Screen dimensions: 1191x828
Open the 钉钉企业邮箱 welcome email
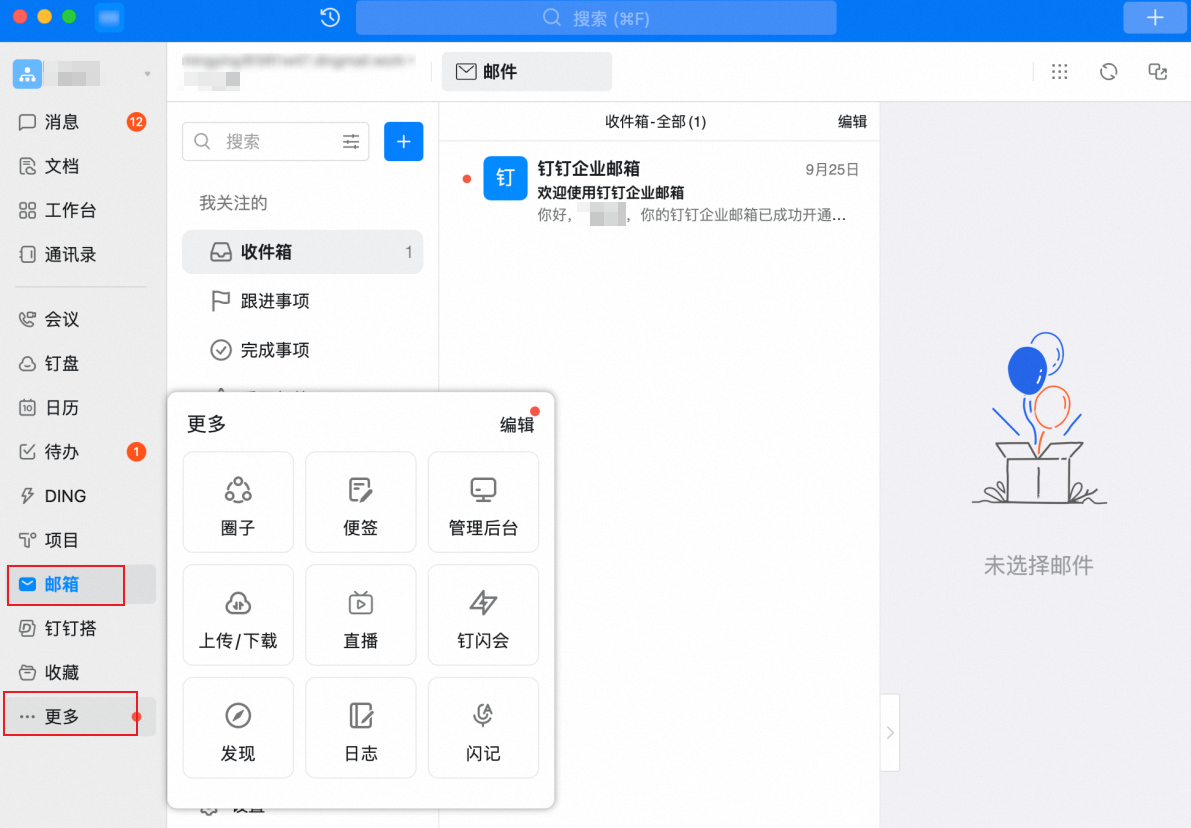tap(659, 191)
